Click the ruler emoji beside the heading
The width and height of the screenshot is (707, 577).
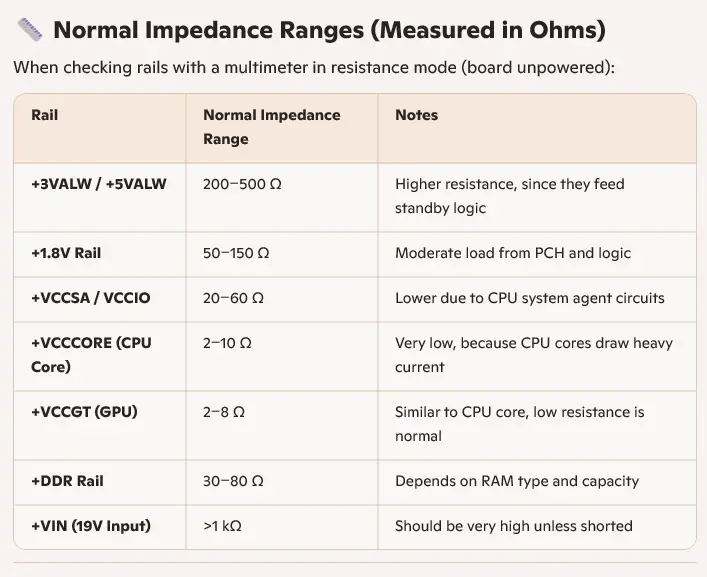click(29, 30)
